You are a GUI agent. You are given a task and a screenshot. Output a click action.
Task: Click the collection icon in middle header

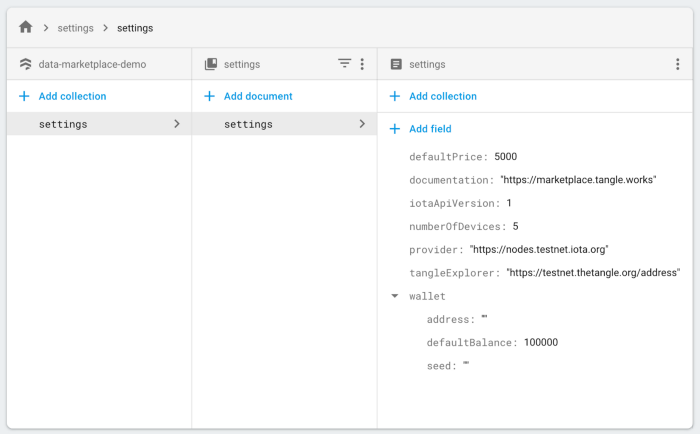tap(211, 64)
